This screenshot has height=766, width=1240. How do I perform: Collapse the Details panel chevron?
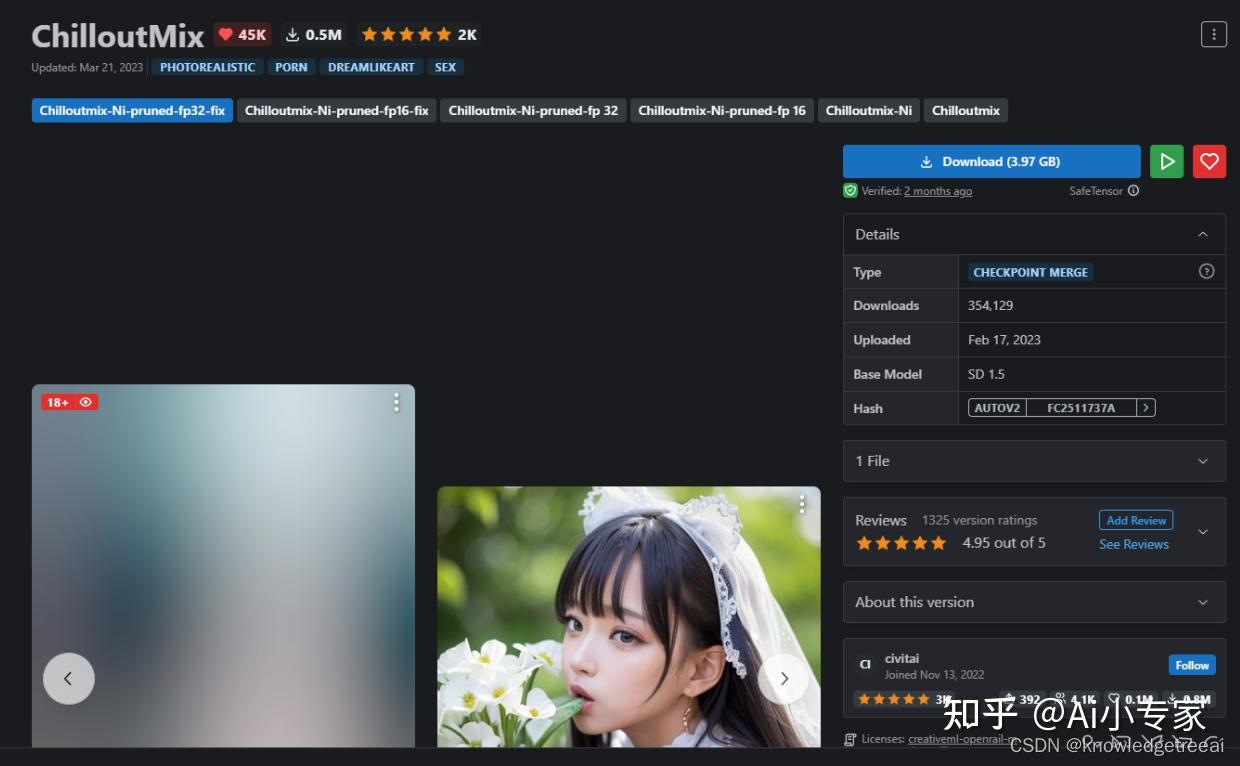(x=1204, y=233)
